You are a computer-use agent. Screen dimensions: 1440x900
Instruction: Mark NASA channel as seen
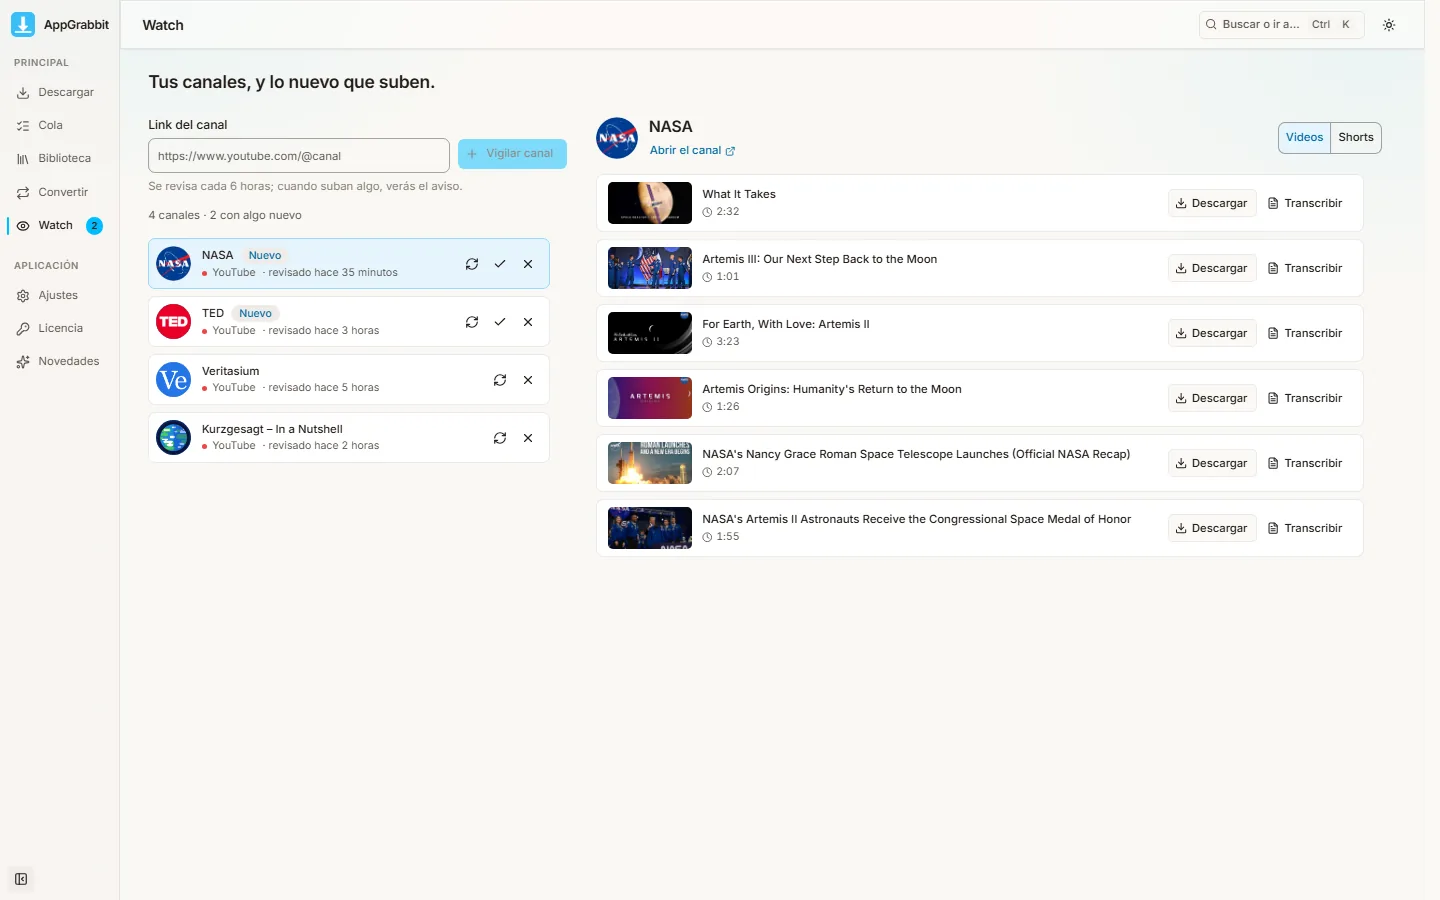pyautogui.click(x=500, y=264)
